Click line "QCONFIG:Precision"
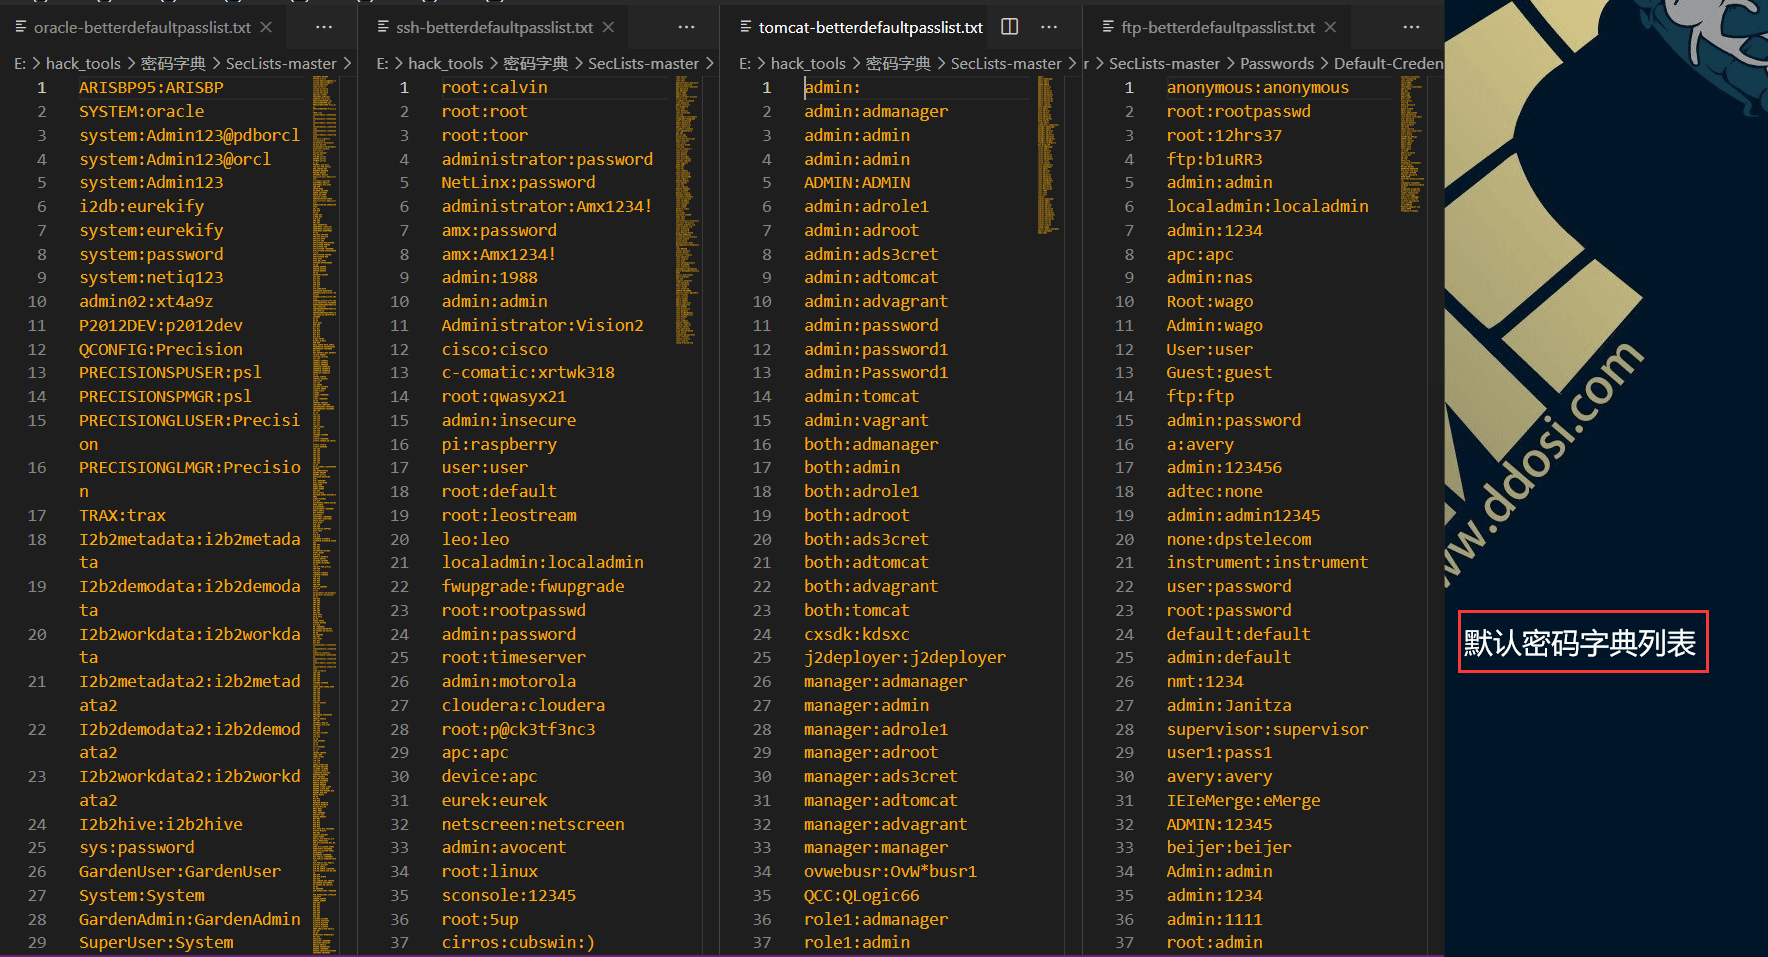 click(x=161, y=349)
